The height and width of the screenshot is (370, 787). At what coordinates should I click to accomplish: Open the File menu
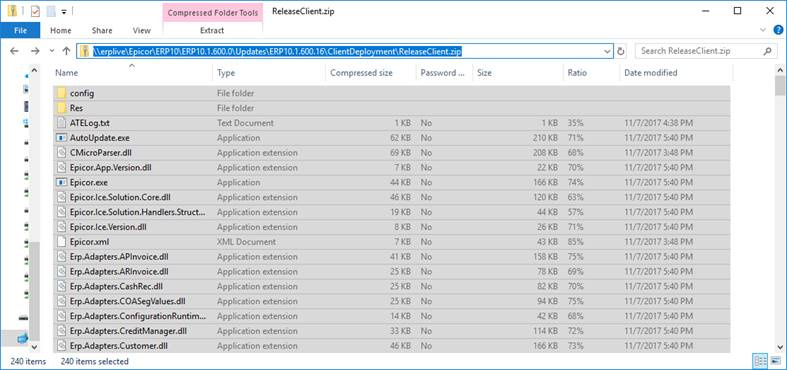pos(20,30)
